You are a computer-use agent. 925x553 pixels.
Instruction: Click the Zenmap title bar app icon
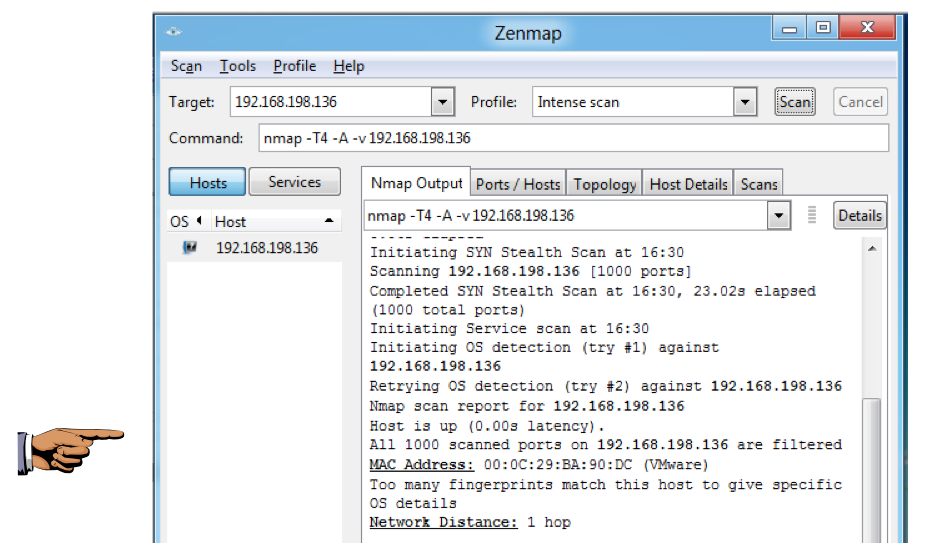coord(173,32)
